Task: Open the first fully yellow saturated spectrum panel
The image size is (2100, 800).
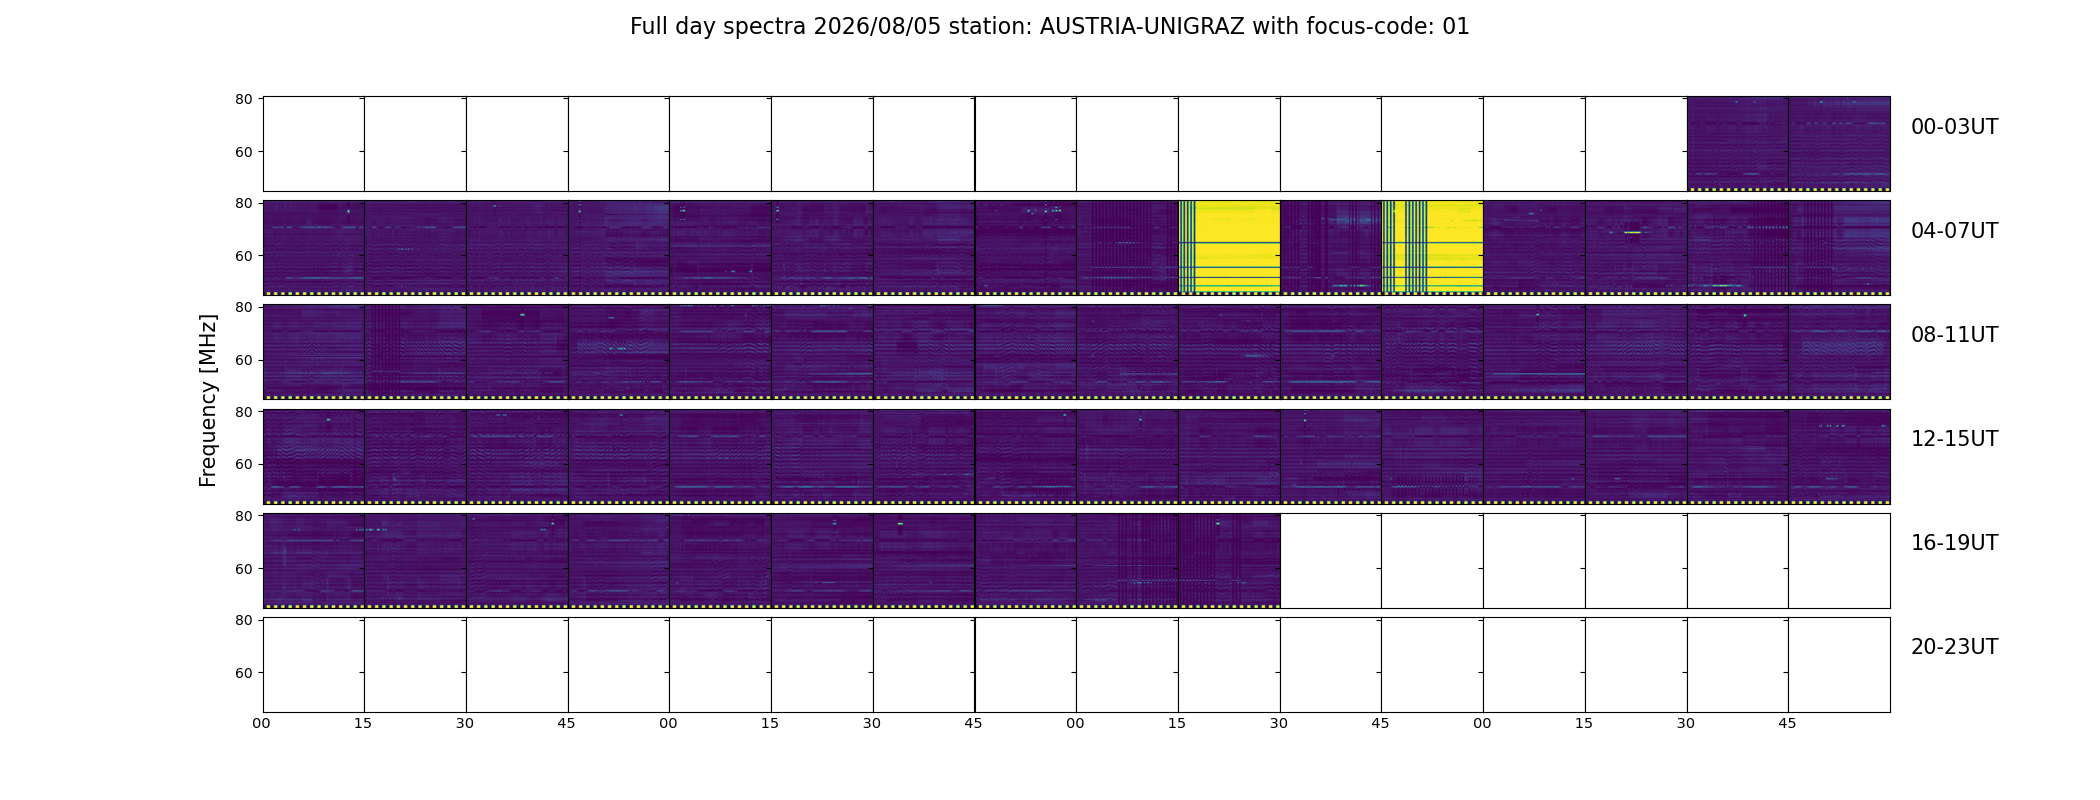Action: [x=1229, y=248]
